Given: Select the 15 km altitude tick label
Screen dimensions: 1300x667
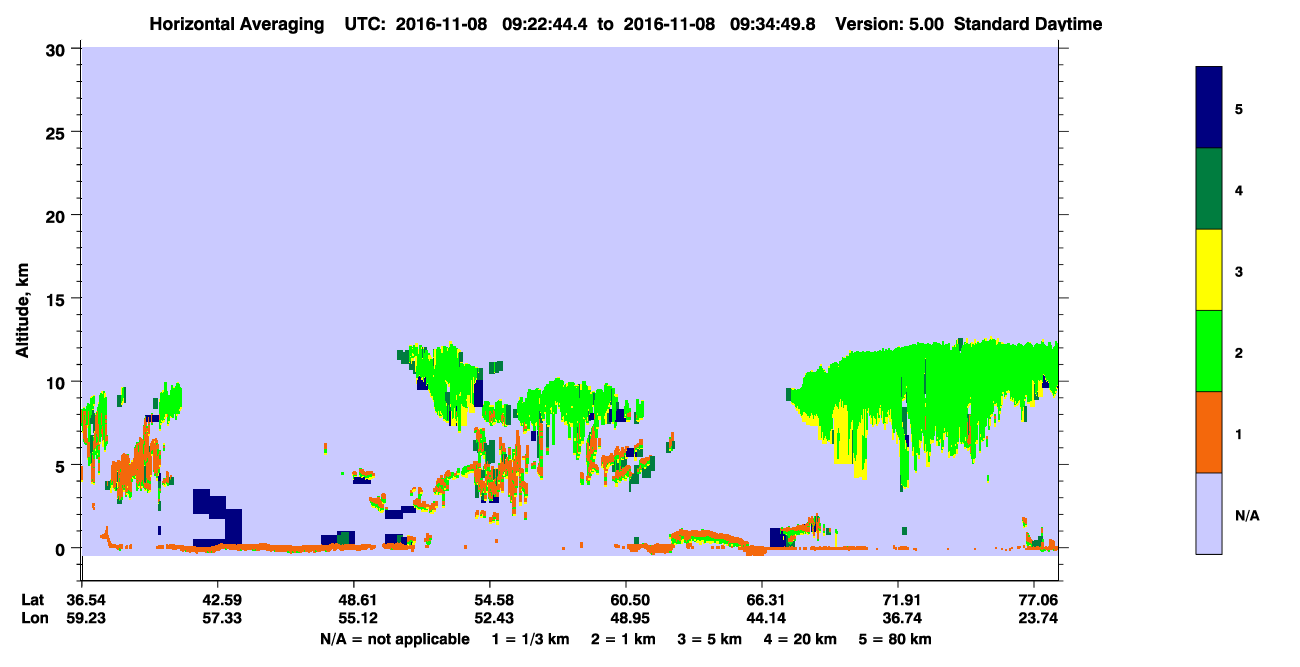Looking at the screenshot, I should click(57, 299).
